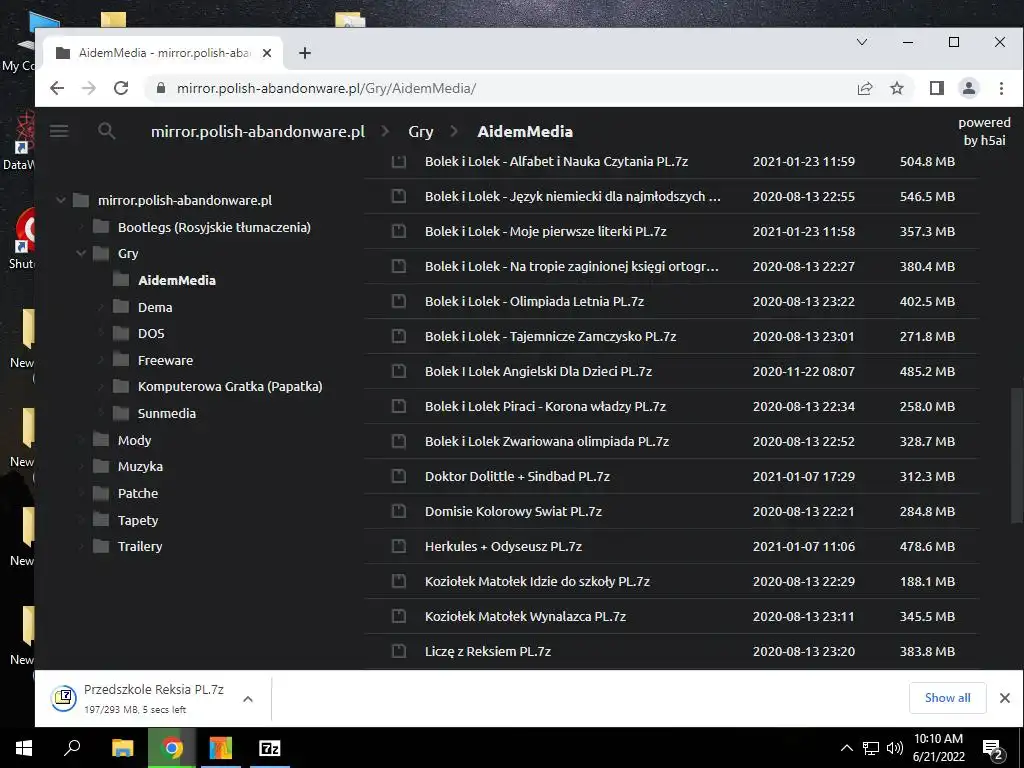
Task: Download Bolek i Lolek - Tajemnicze Zamczysko PL.7z
Action: 551,336
